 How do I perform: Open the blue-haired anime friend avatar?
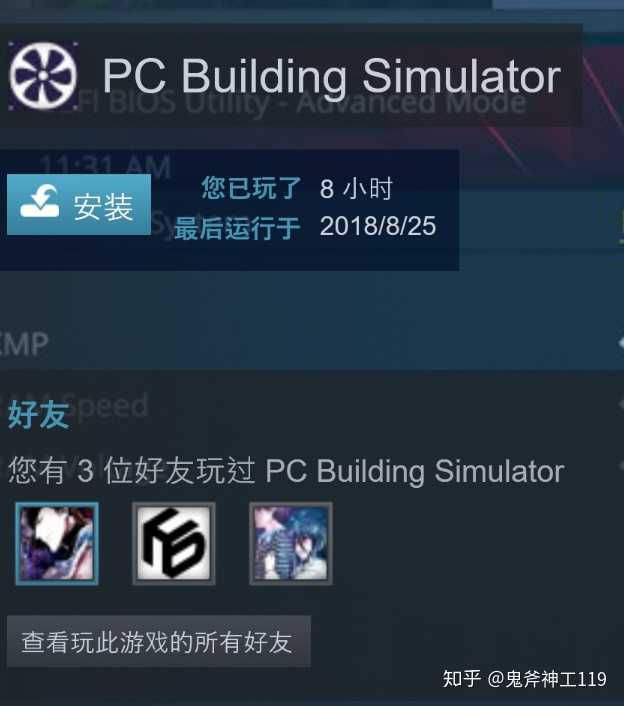click(291, 543)
